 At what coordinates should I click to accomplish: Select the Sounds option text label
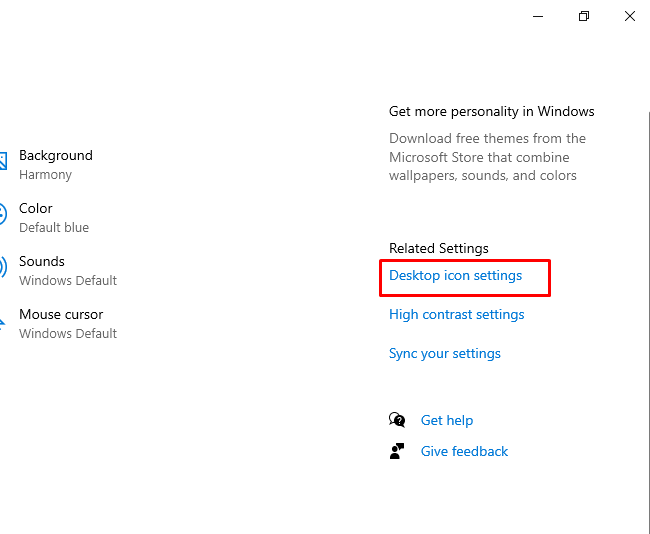42,262
